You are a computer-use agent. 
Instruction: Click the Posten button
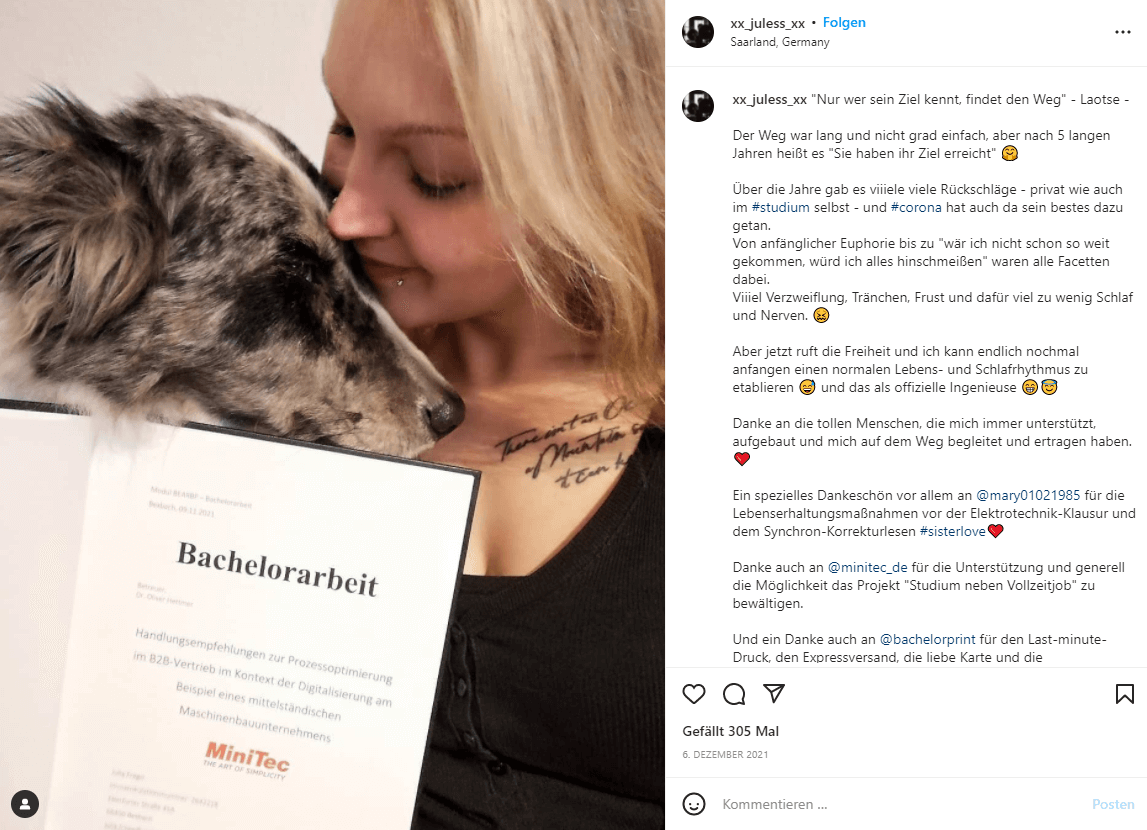(1113, 804)
